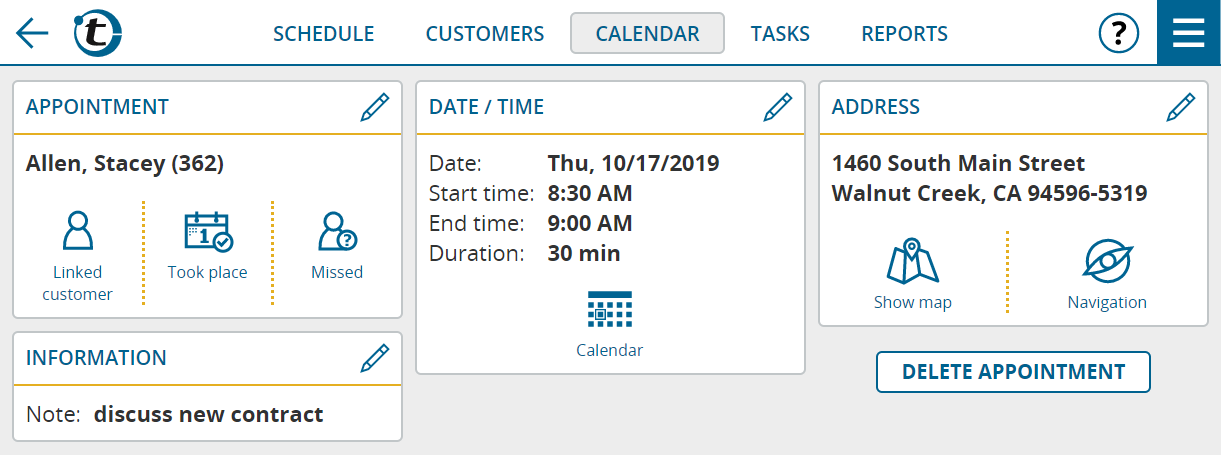Switch to the Customers tab
The image size is (1221, 455).
coord(485,33)
